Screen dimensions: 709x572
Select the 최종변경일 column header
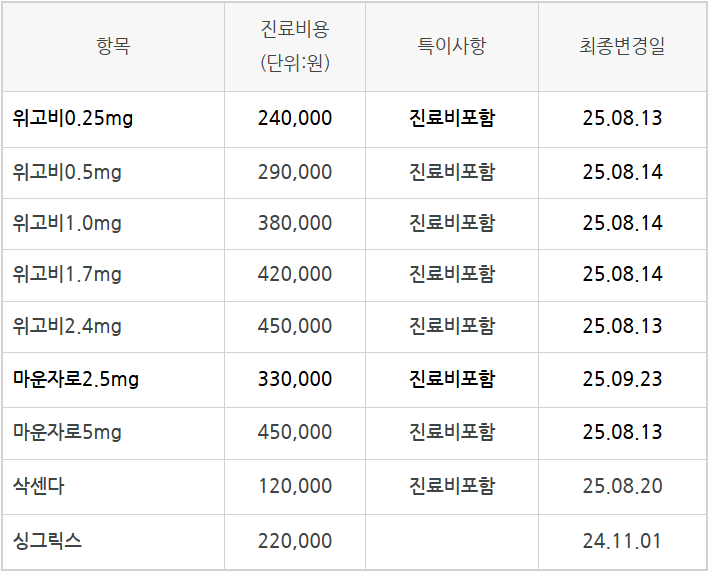point(622,46)
